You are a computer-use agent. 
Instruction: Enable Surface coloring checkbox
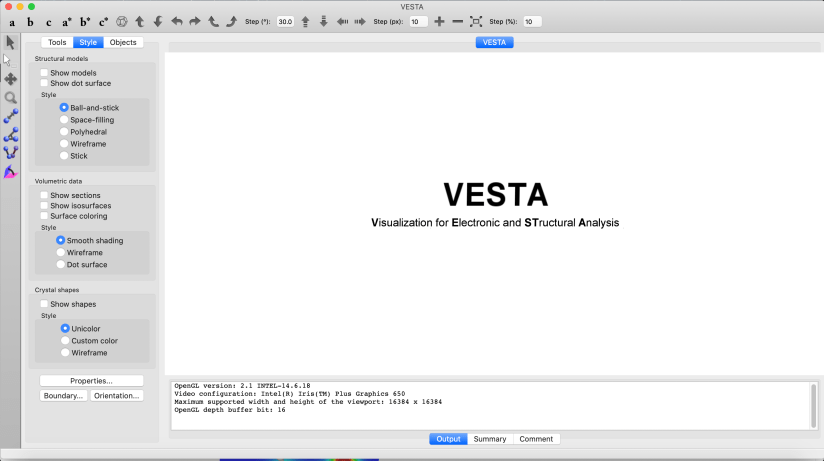coord(44,216)
